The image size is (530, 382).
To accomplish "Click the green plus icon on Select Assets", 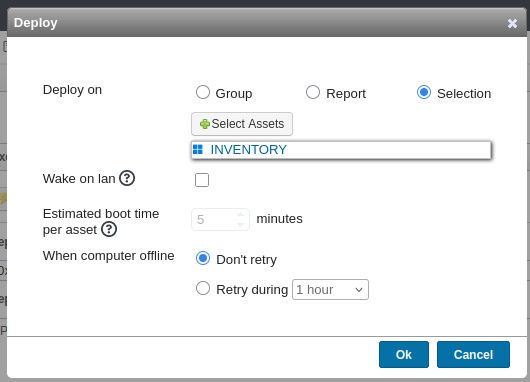I will point(204,124).
